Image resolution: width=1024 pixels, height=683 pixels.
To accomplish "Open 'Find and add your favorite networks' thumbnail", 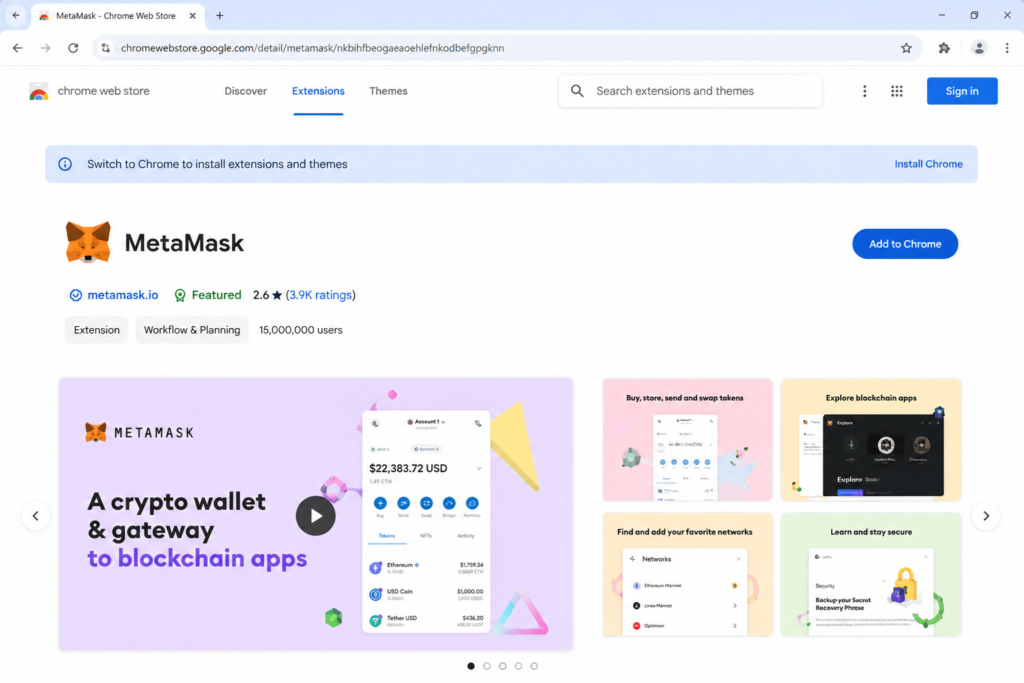I will tap(687, 574).
